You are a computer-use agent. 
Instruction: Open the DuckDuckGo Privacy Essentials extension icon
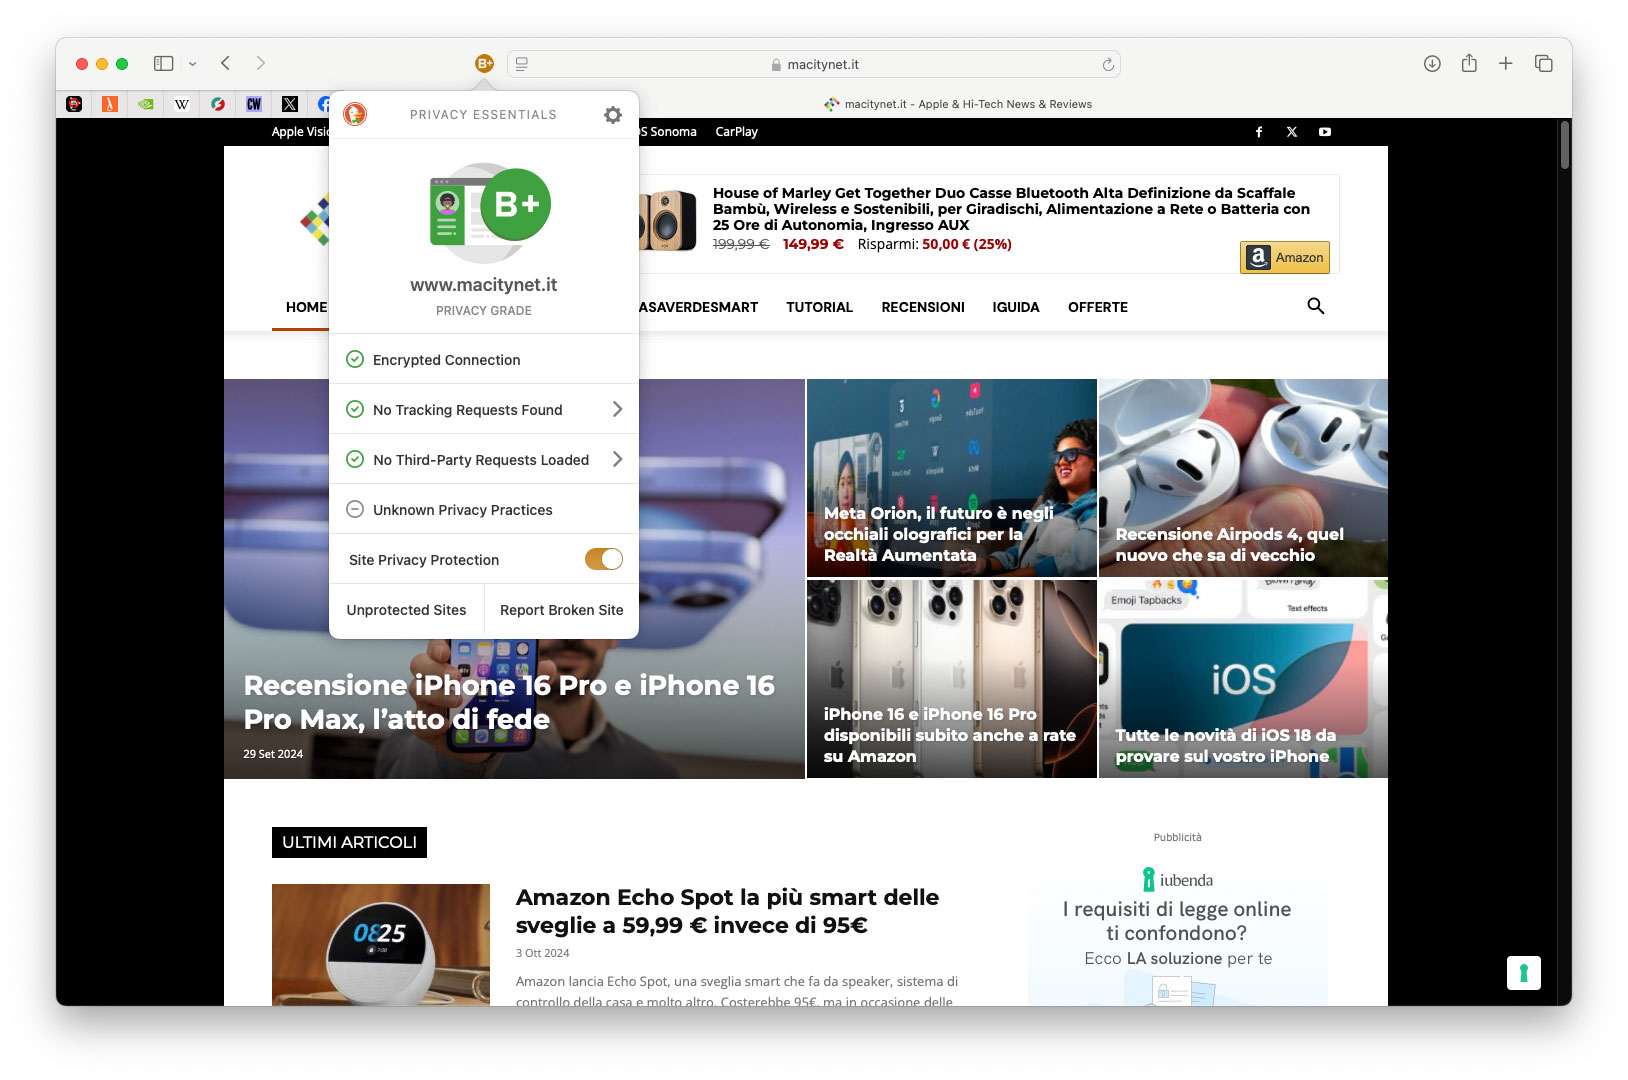484,63
